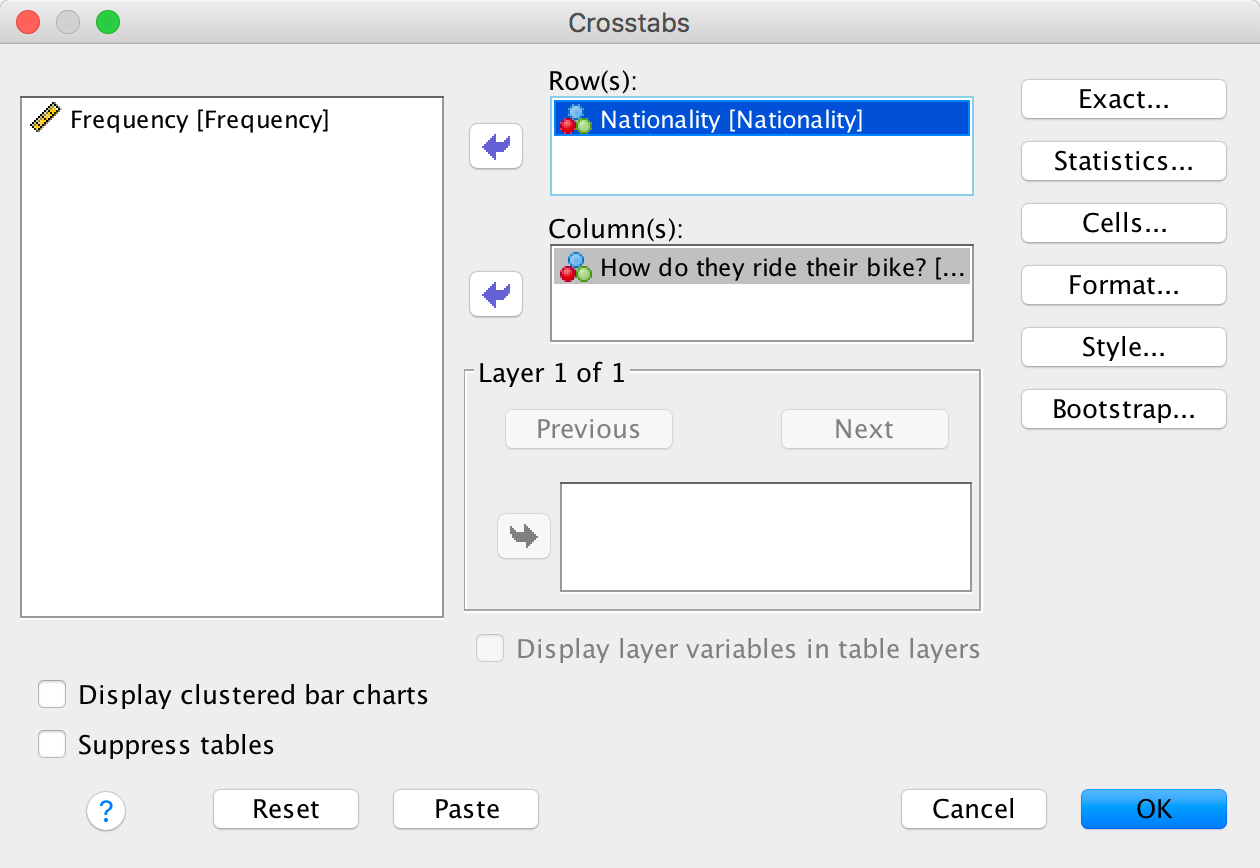Viewport: 1260px width, 868px height.
Task: Open the Cells... dialog
Action: pyautogui.click(x=1123, y=223)
